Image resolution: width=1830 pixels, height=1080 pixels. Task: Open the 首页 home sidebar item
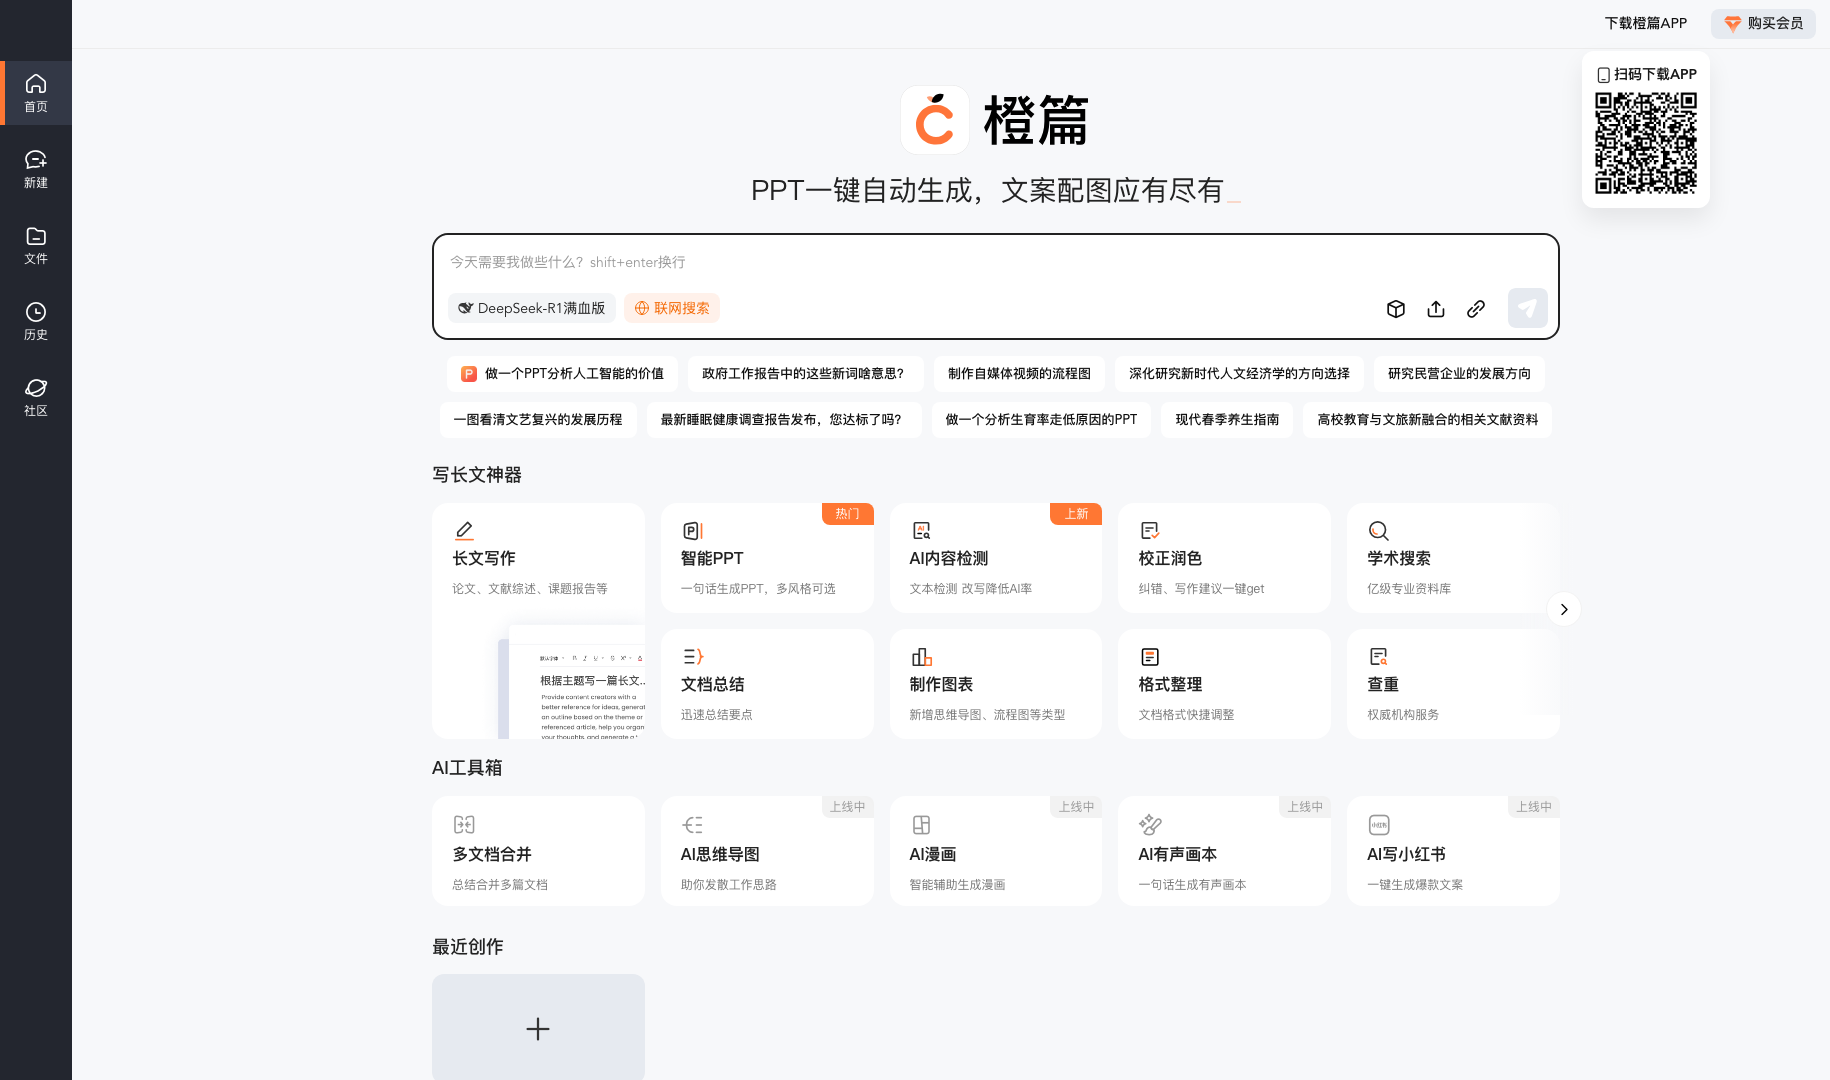tap(36, 93)
